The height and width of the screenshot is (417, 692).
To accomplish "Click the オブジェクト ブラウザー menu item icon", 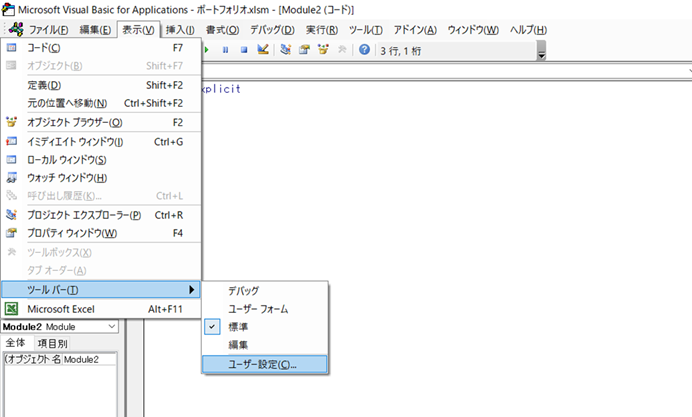I will [x=11, y=122].
